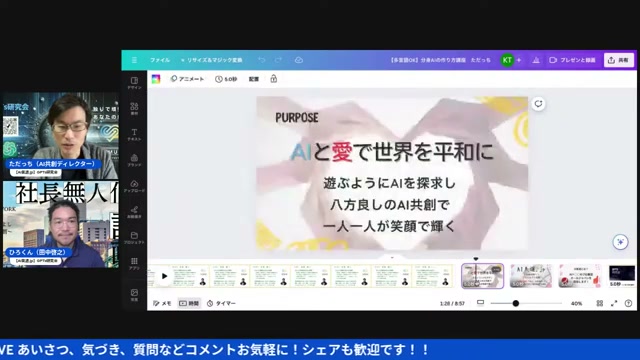Click the presentation title text in header
This screenshot has height=360, width=640.
click(x=440, y=60)
